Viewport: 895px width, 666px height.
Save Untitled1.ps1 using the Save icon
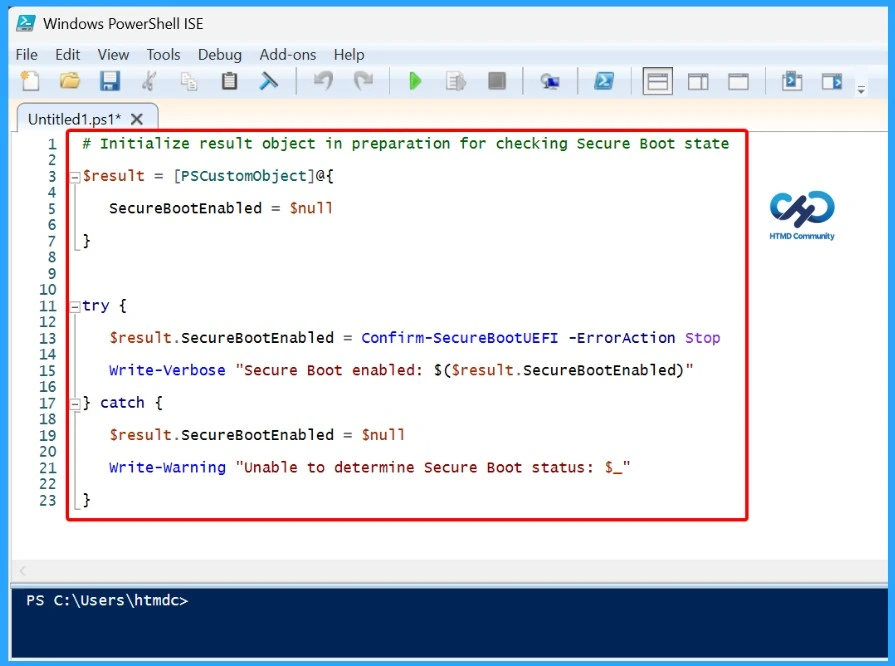110,81
